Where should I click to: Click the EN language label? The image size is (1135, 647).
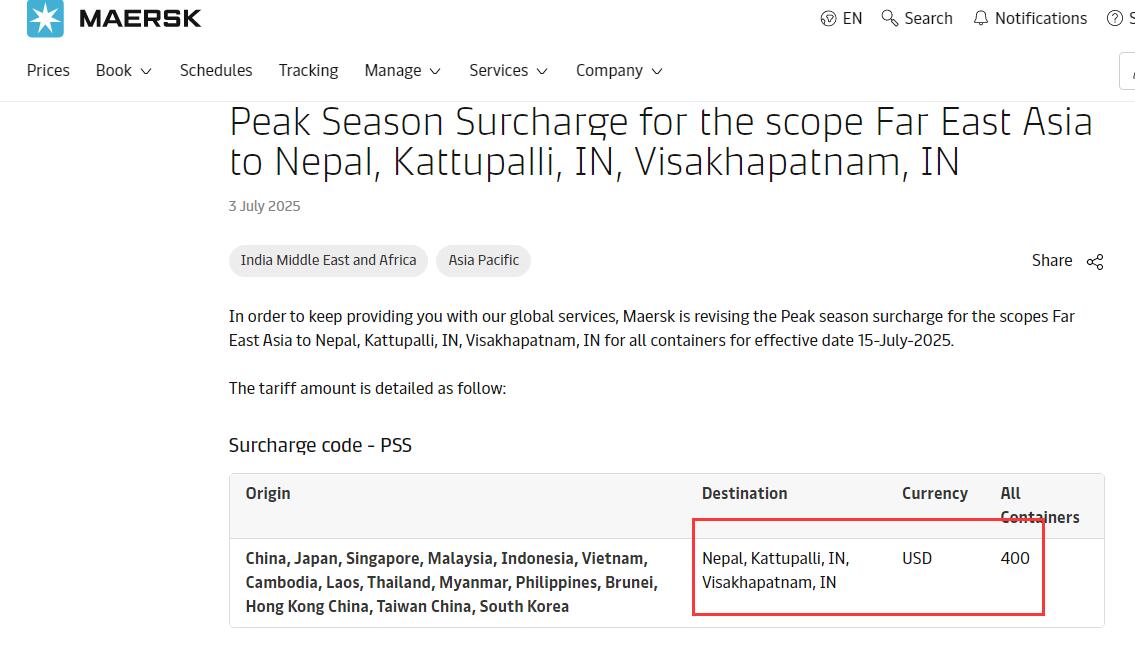853,19
